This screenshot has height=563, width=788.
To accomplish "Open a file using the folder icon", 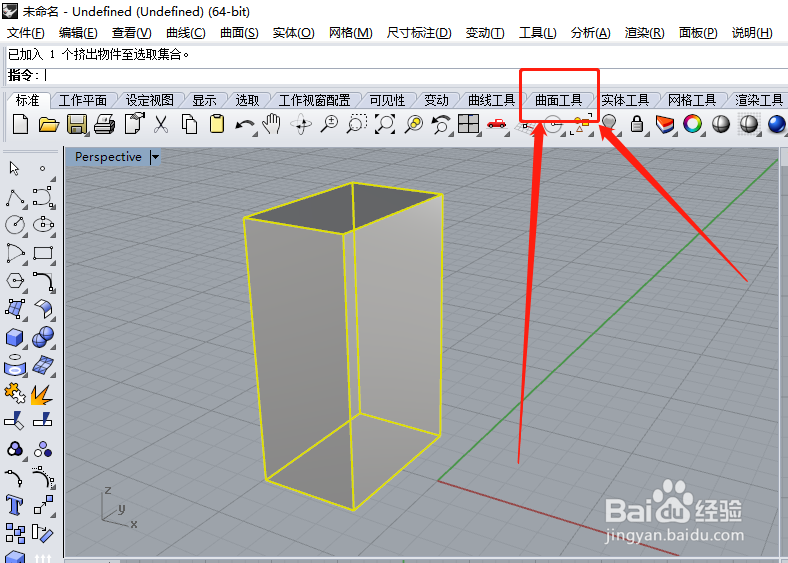I will coord(49,124).
